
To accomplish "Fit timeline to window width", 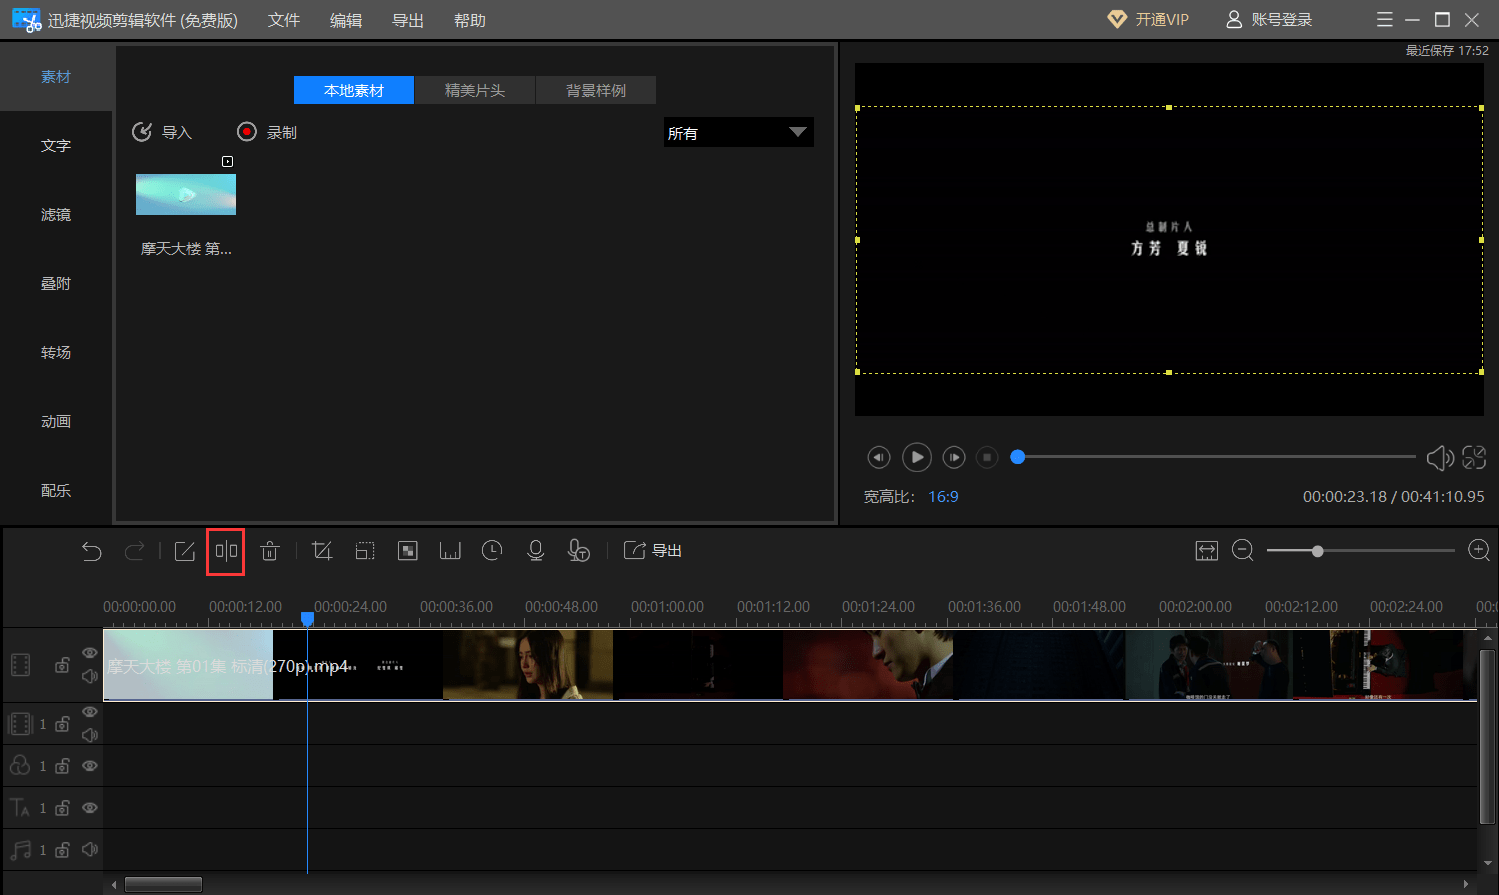I will point(1207,551).
